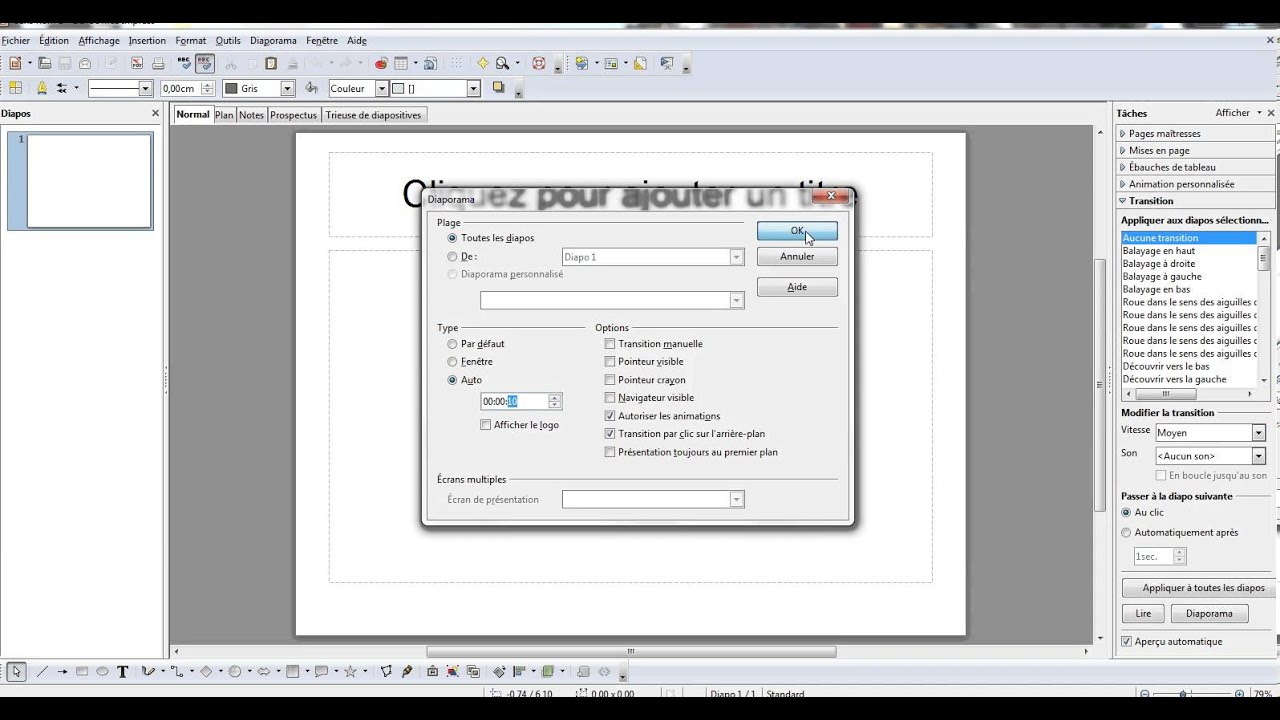This screenshot has height=720, width=1280.
Task: Select the symbol shapes smiley tool
Action: pyautogui.click(x=235, y=672)
